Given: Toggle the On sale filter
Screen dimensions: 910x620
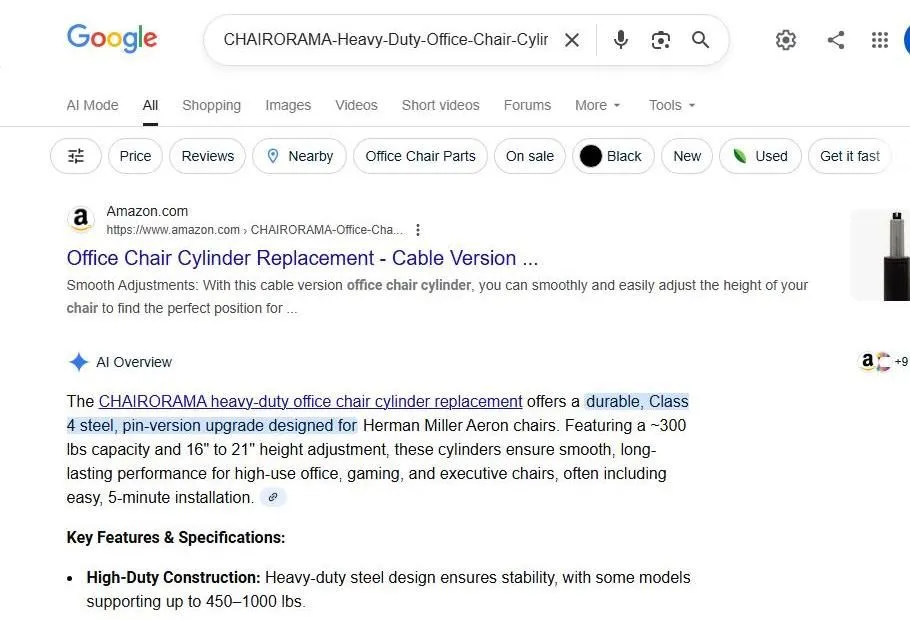Looking at the screenshot, I should [529, 156].
